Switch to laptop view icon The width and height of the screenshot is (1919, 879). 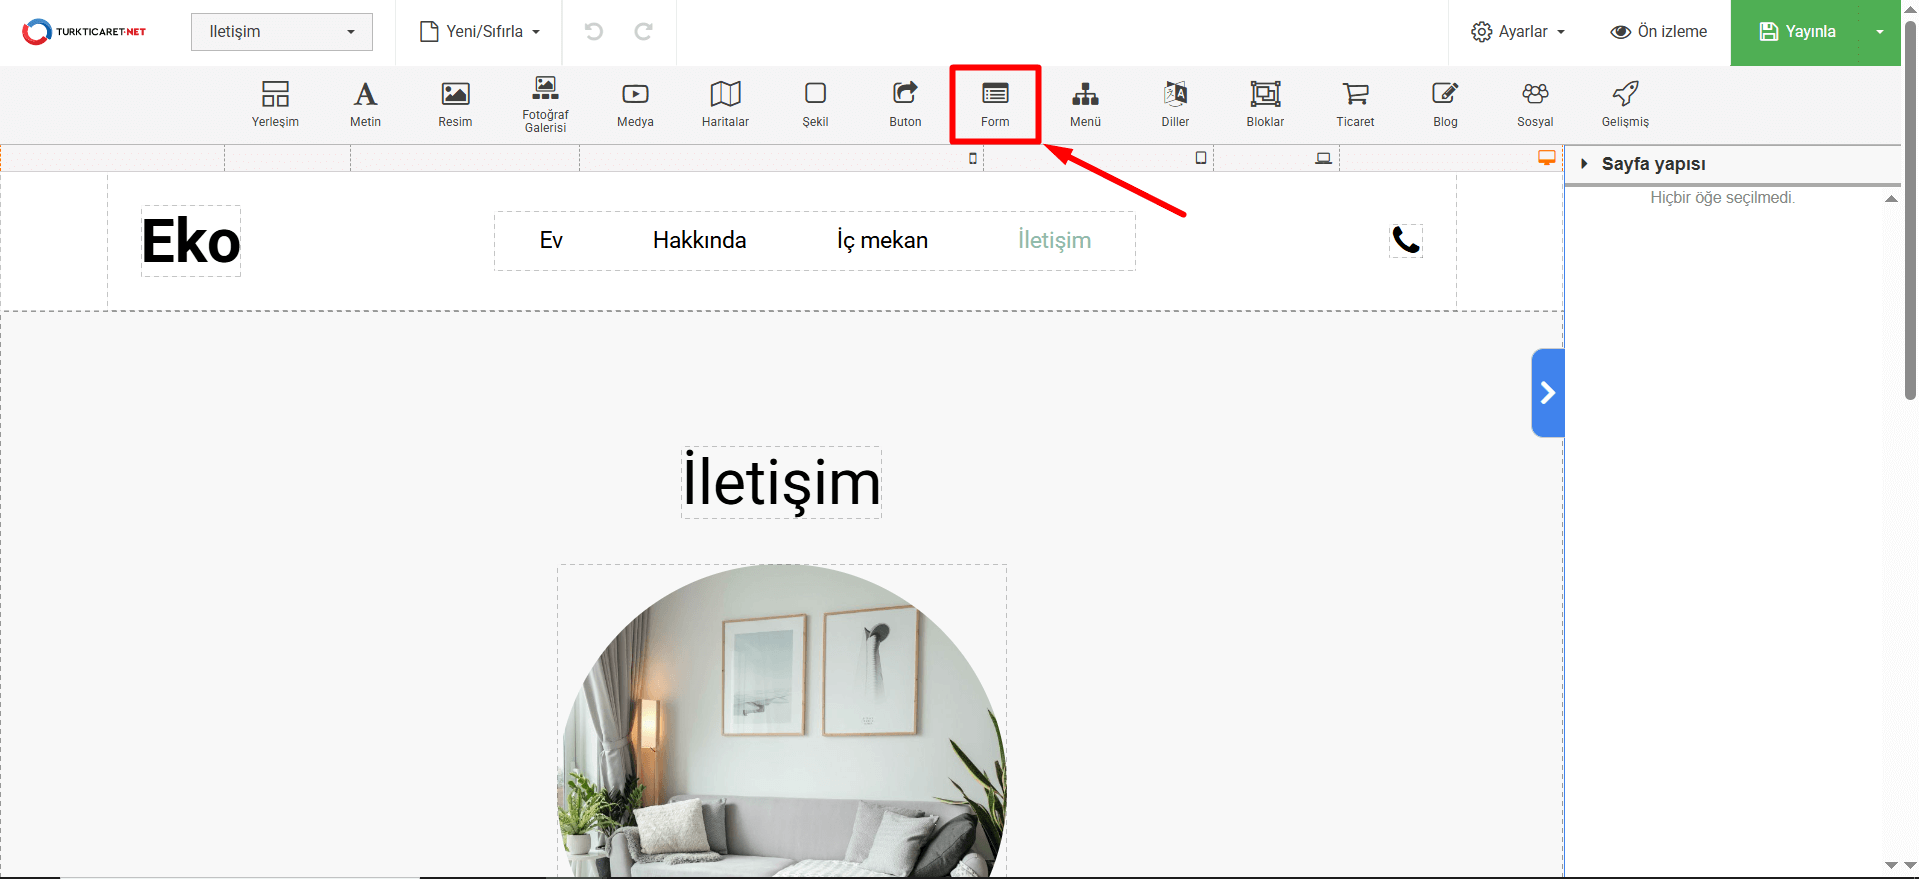(x=1323, y=158)
